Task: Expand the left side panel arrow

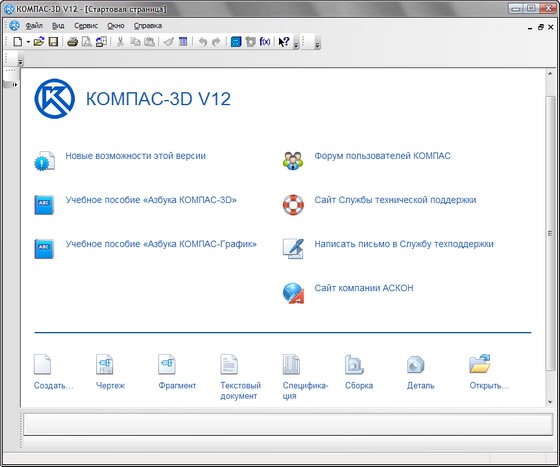Action: pyautogui.click(x=15, y=85)
